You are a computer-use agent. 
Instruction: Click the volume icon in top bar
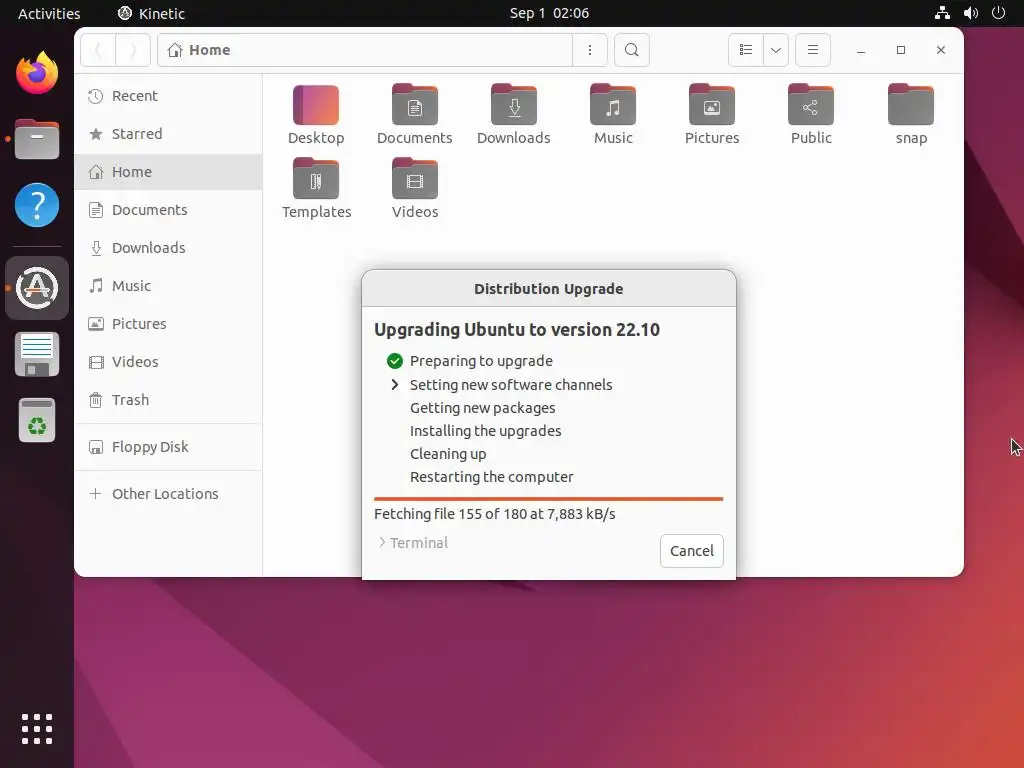(970, 13)
